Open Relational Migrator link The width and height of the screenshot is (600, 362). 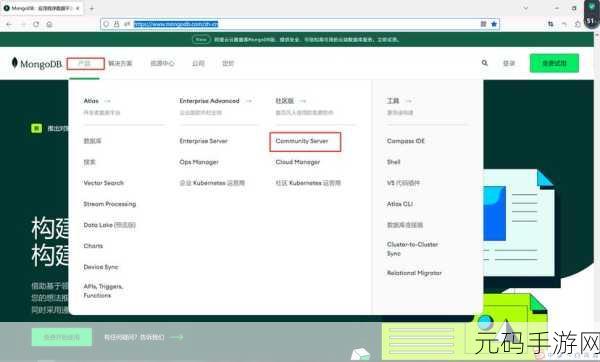coord(414,273)
